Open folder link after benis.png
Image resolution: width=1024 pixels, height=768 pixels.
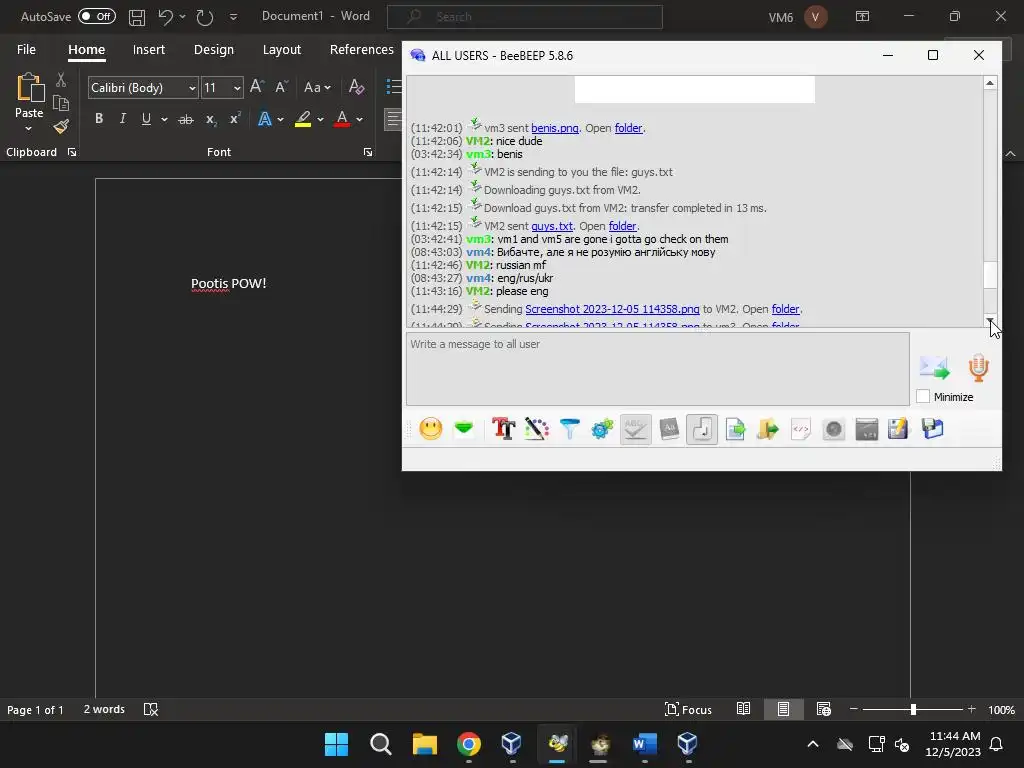click(x=628, y=128)
